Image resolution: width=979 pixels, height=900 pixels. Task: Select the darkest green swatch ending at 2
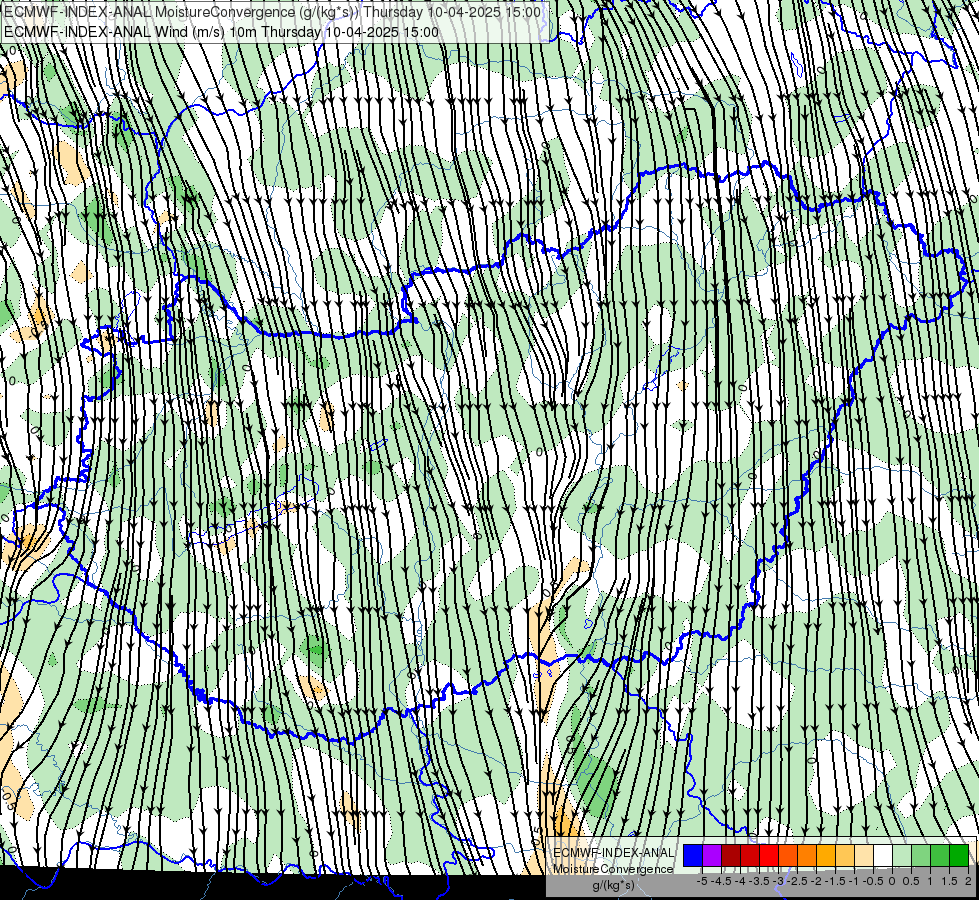click(959, 855)
